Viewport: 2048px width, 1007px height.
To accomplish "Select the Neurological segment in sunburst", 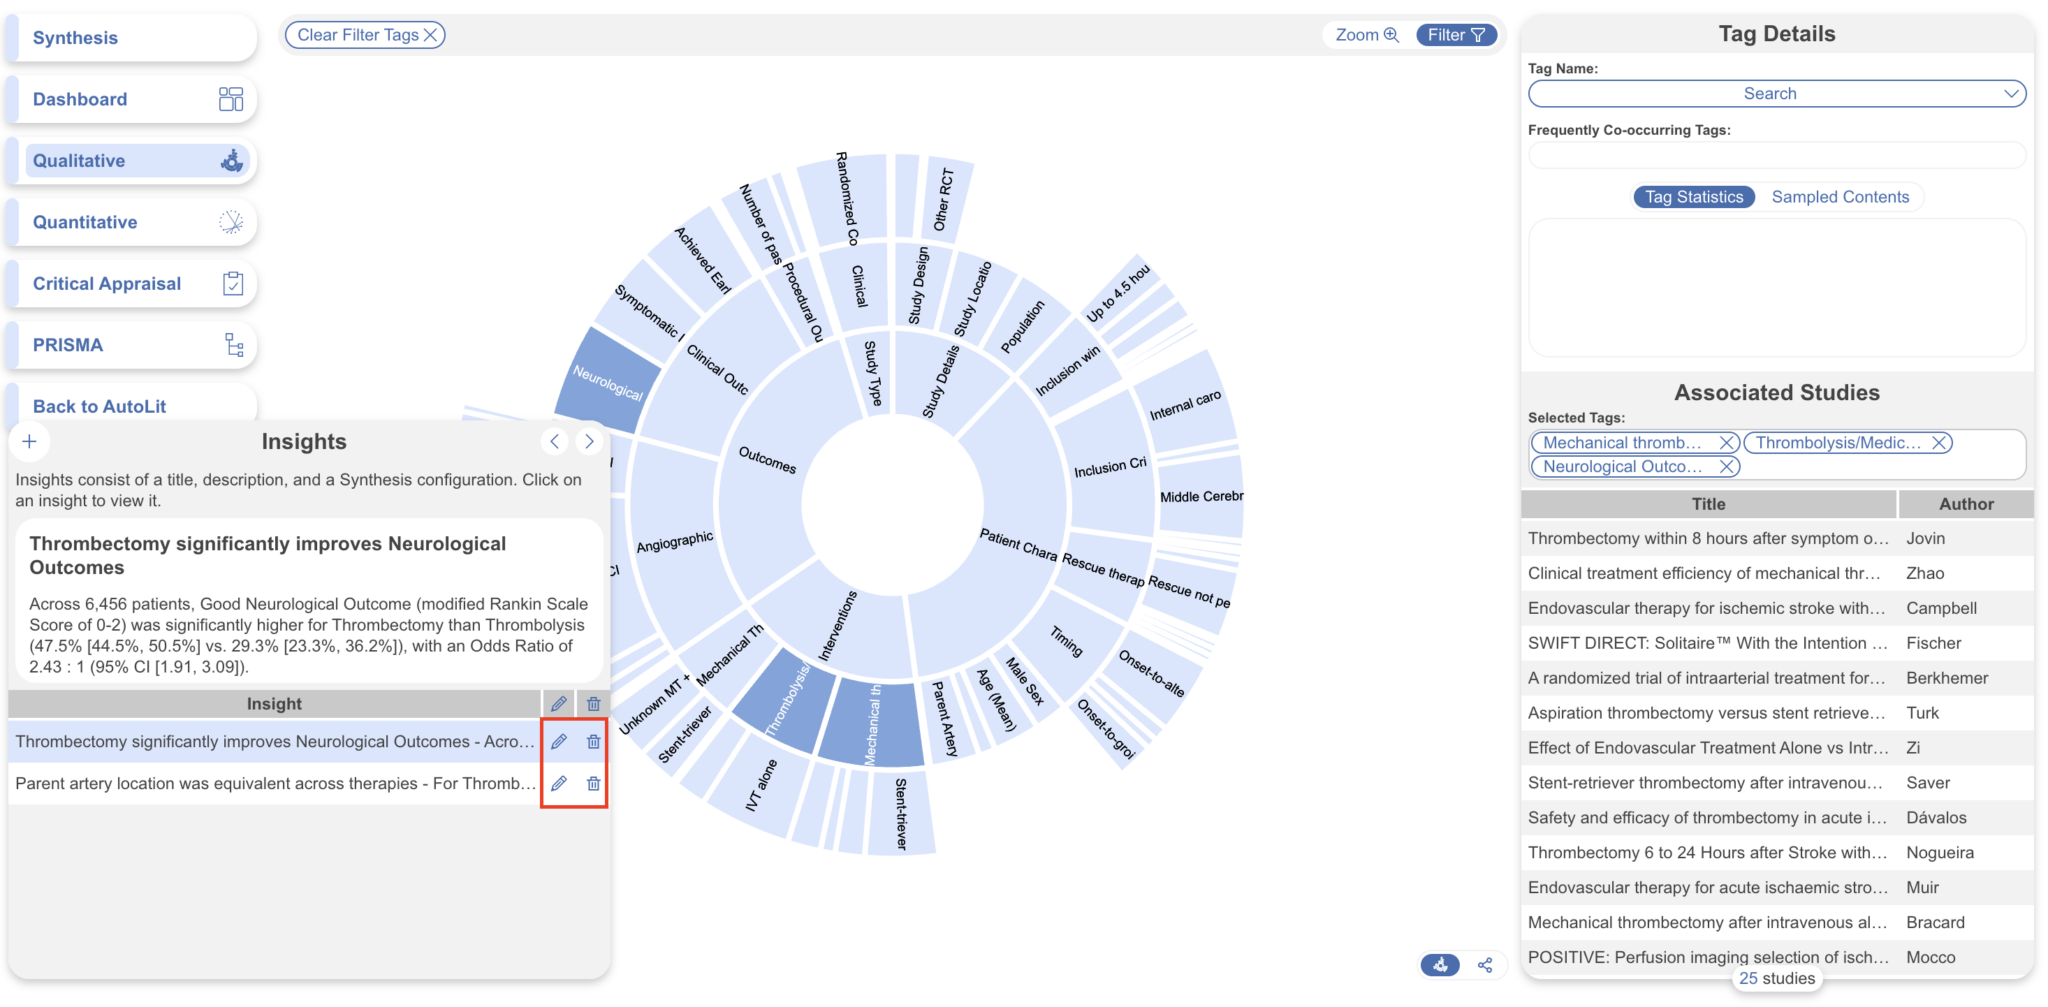I will coord(608,381).
